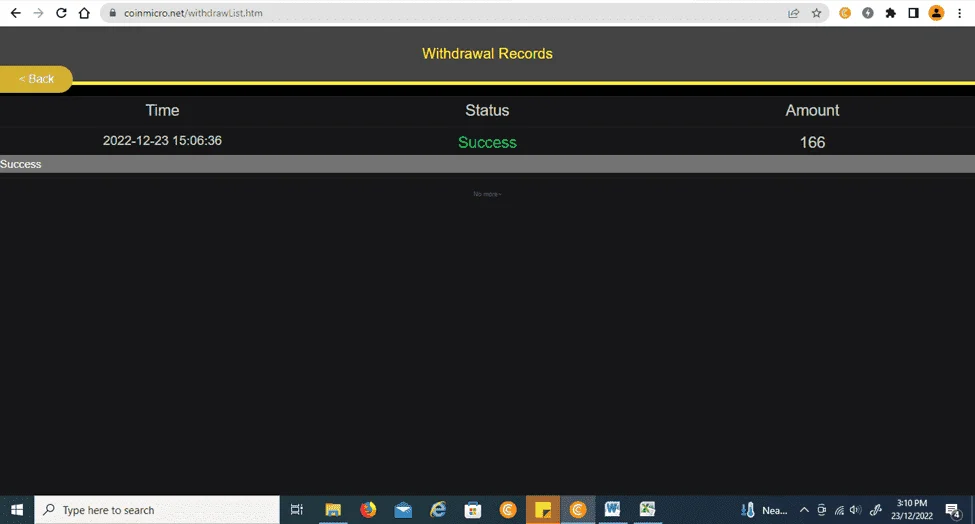Share this page using the share icon
975x524 pixels.
(x=793, y=13)
